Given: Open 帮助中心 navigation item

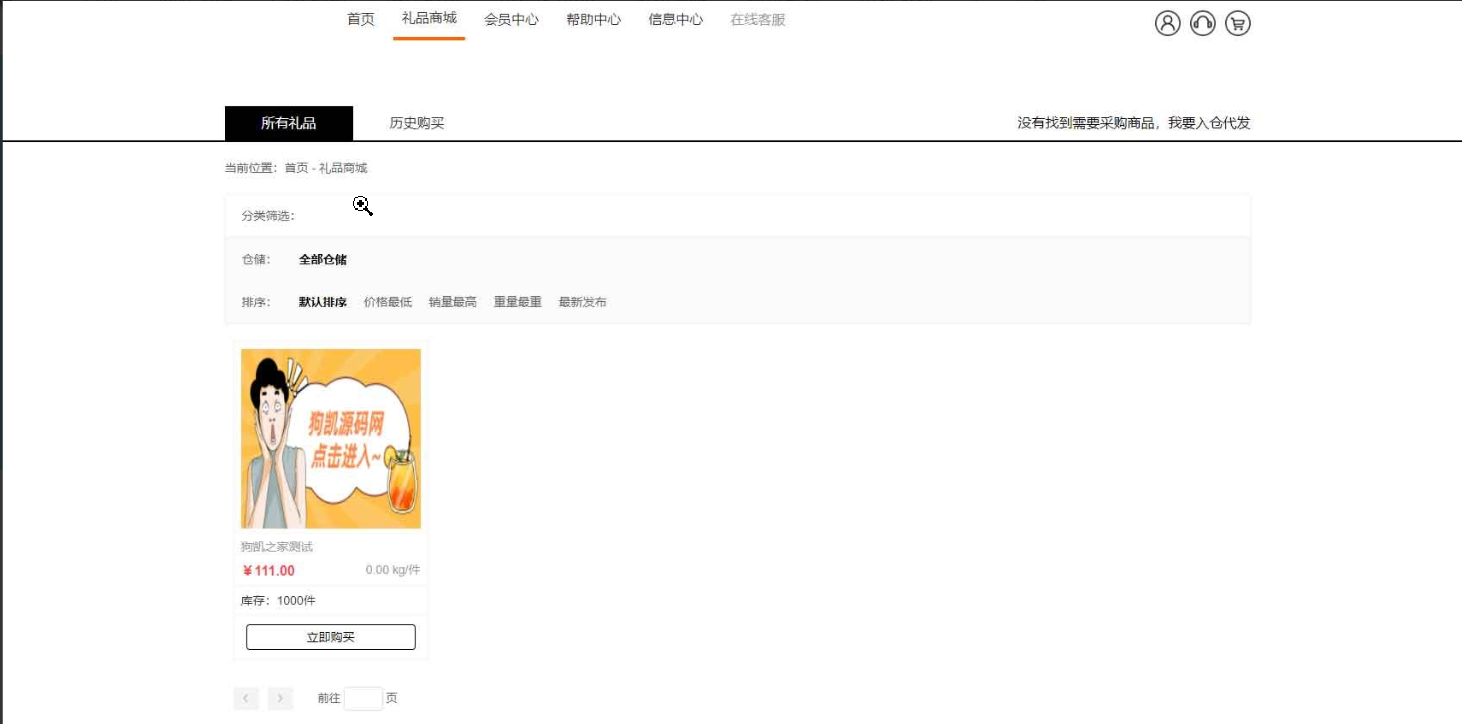Looking at the screenshot, I should [594, 19].
